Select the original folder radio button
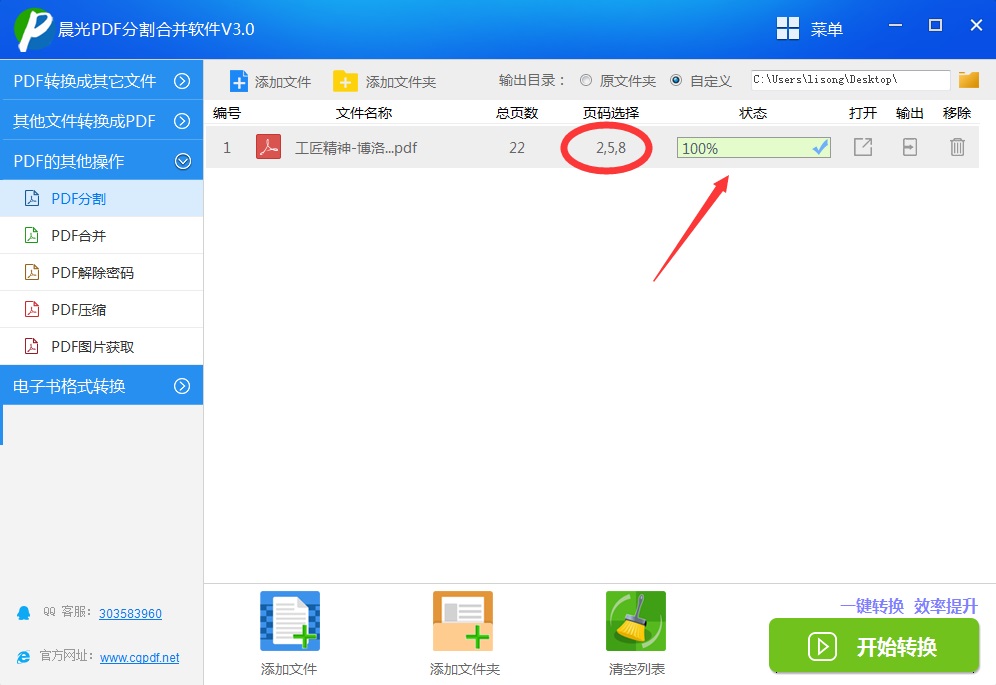 click(586, 80)
